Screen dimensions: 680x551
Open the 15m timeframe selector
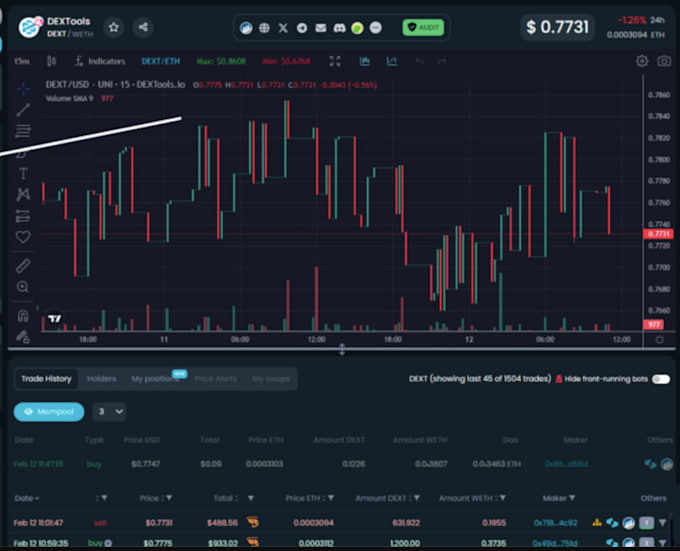tap(22, 61)
